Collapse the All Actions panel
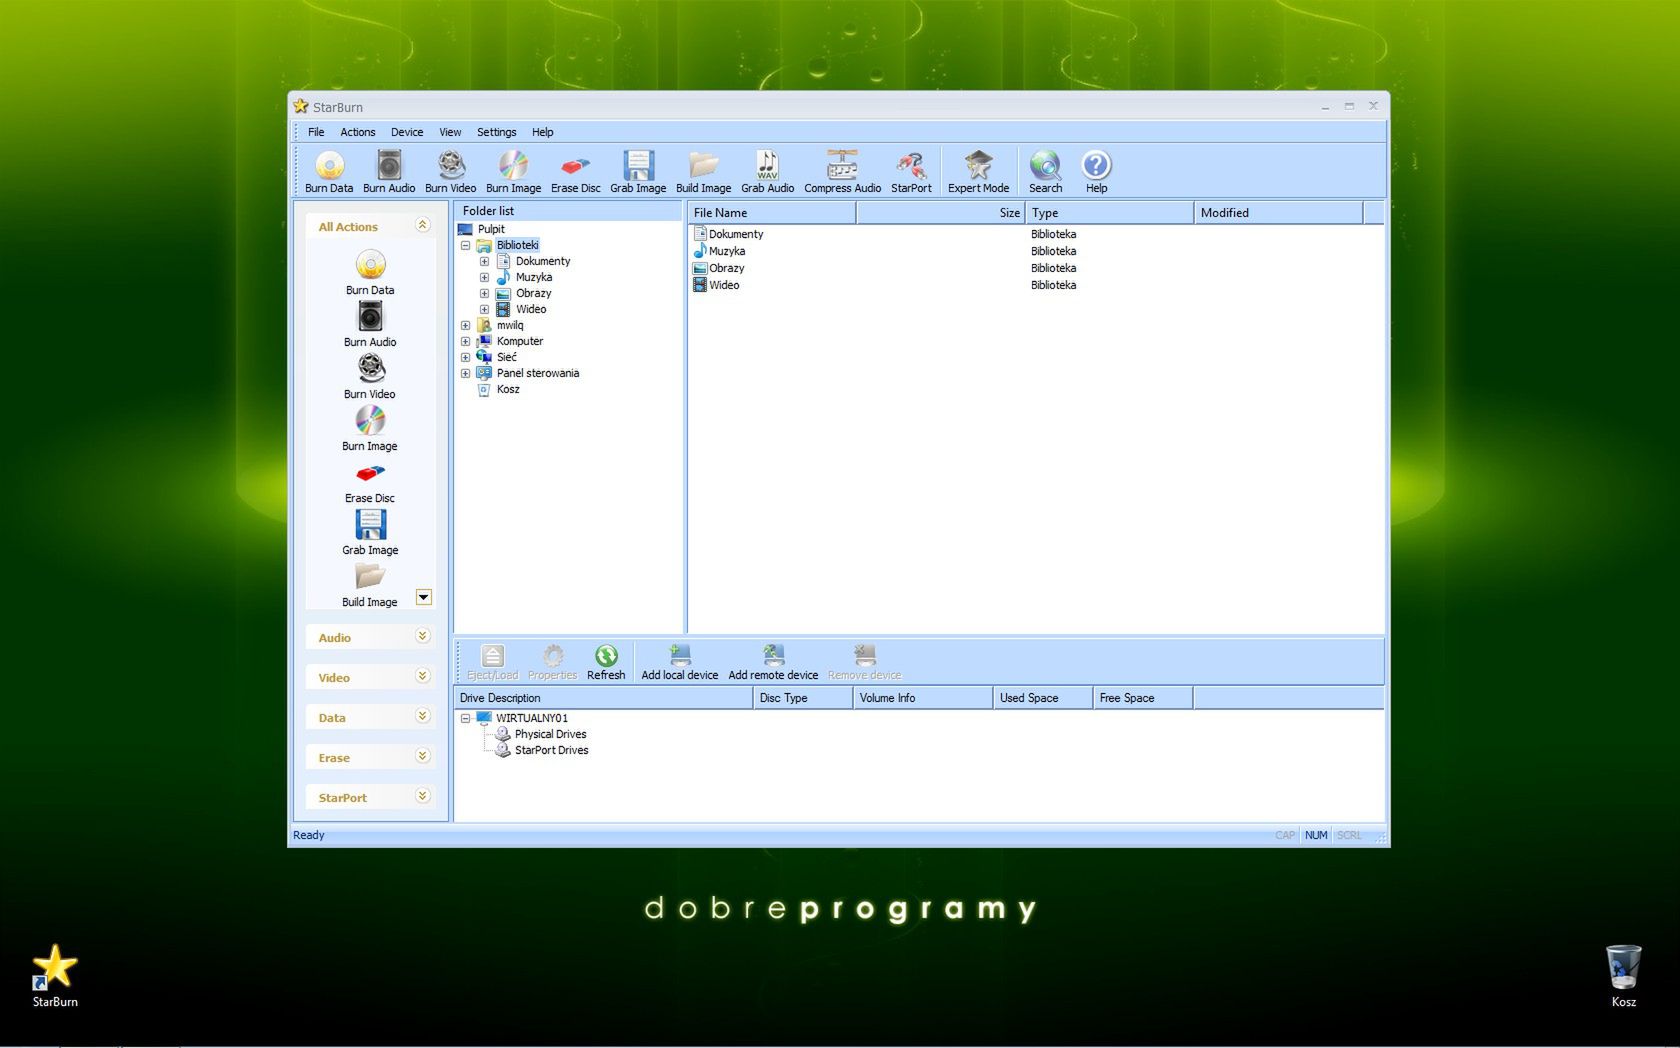Viewport: 1680px width, 1048px height. coord(422,225)
